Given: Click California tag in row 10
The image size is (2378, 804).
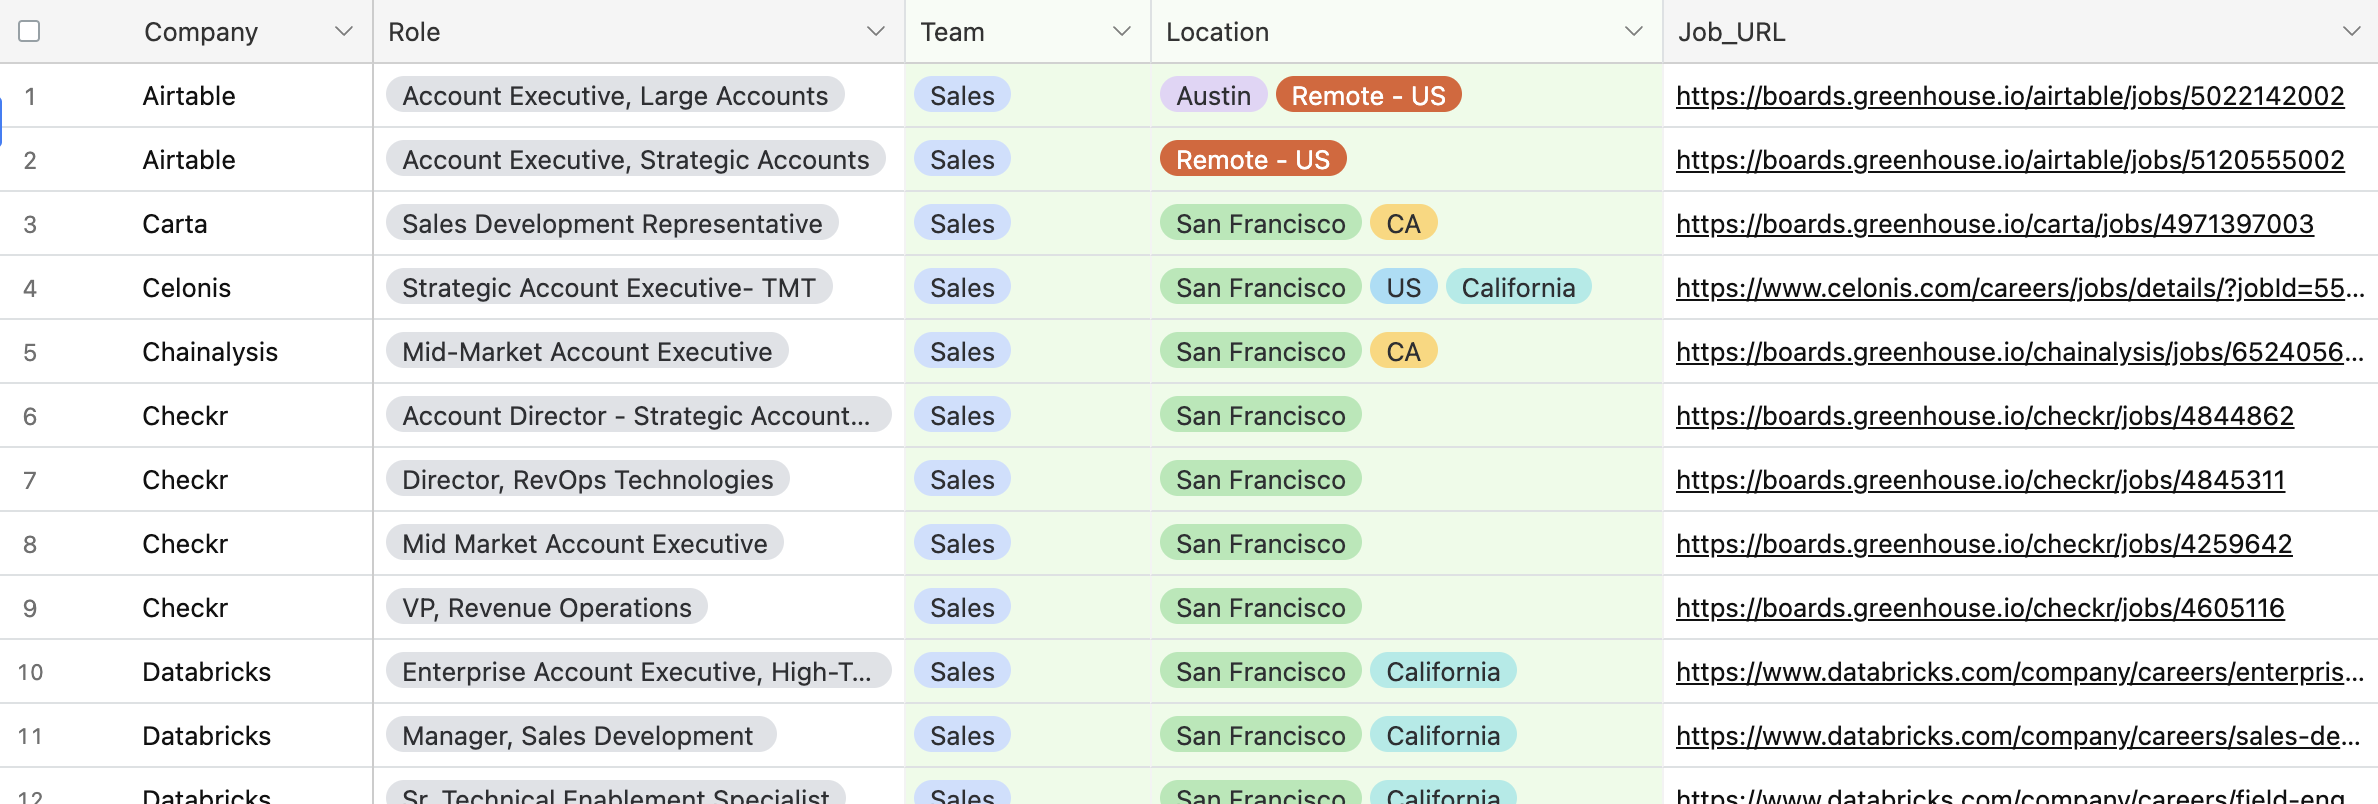Looking at the screenshot, I should (x=1443, y=671).
